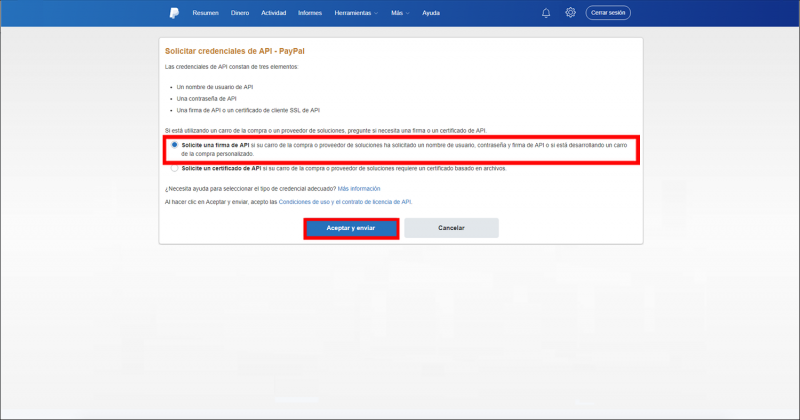Image resolution: width=800 pixels, height=420 pixels.
Task: Open the Informes menu item
Action: click(310, 13)
